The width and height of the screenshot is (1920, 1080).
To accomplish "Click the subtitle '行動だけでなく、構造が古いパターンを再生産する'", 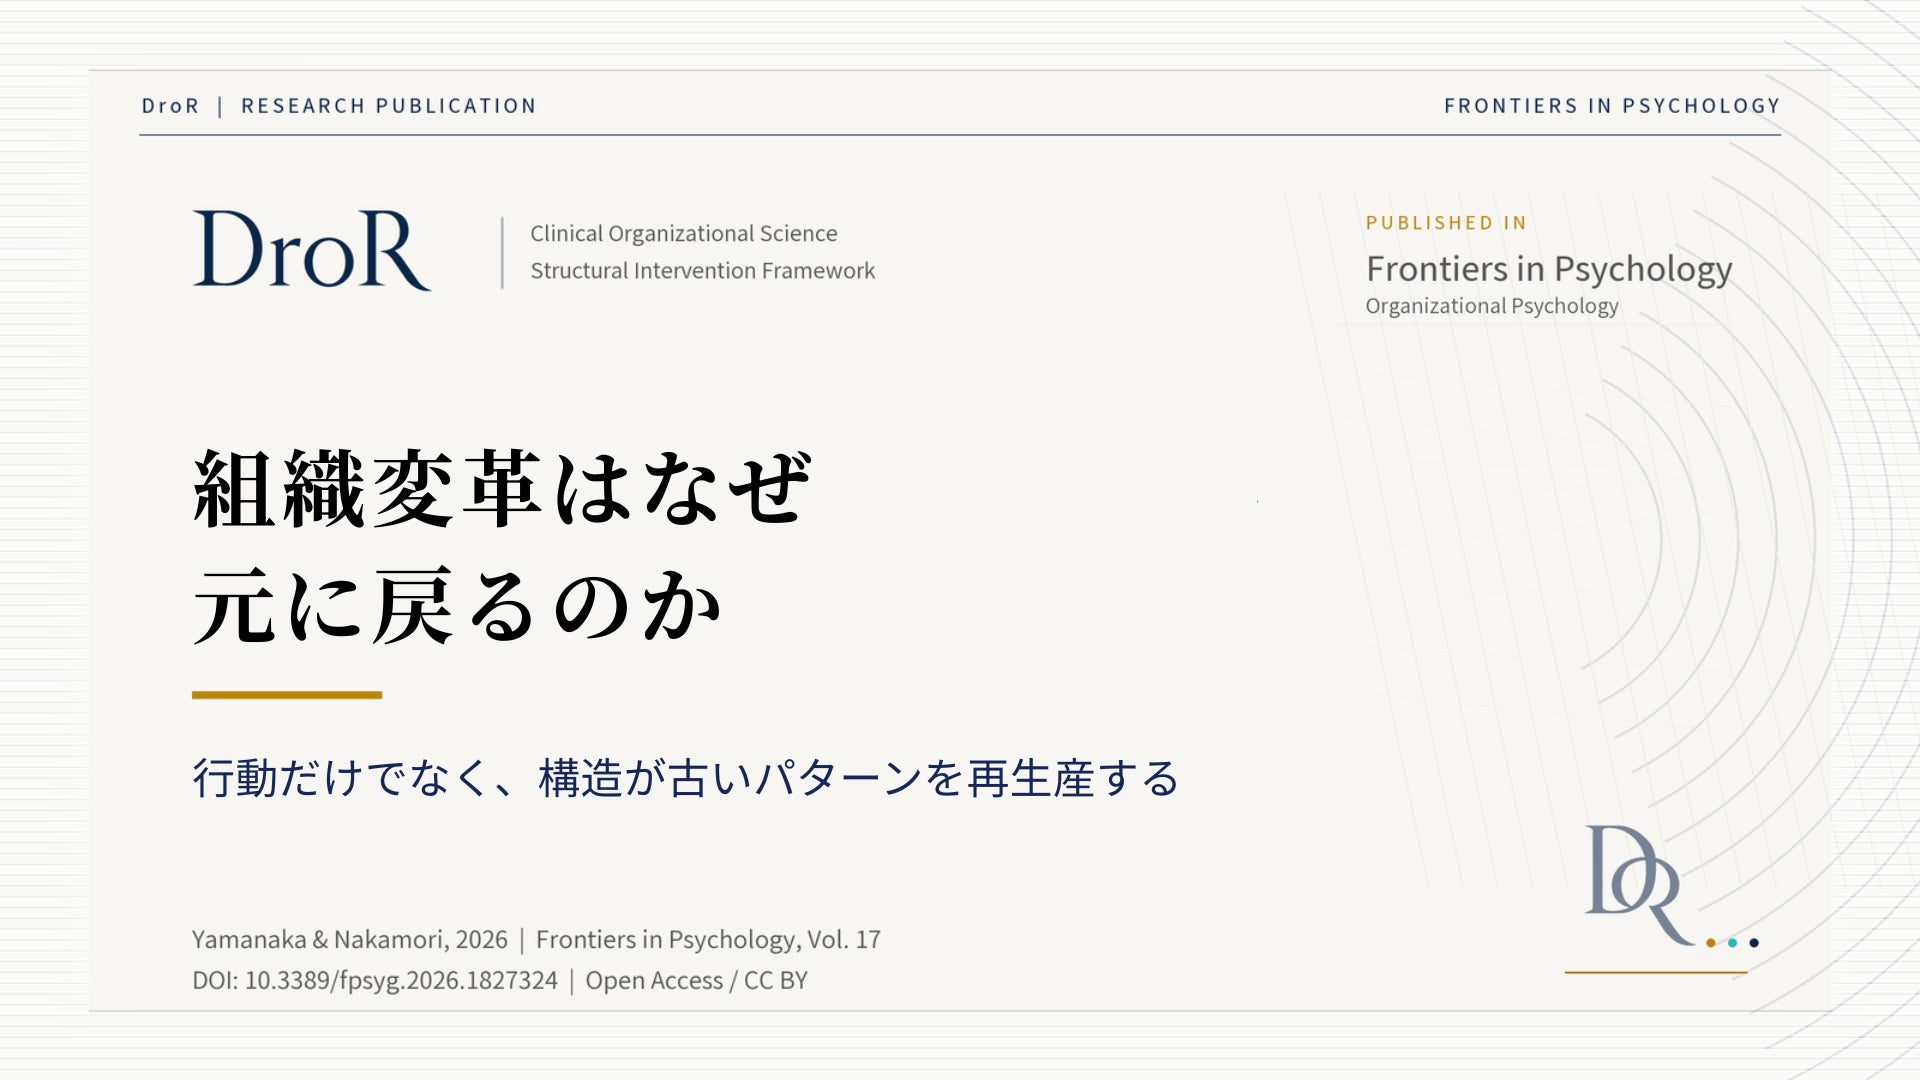I will coord(686,778).
